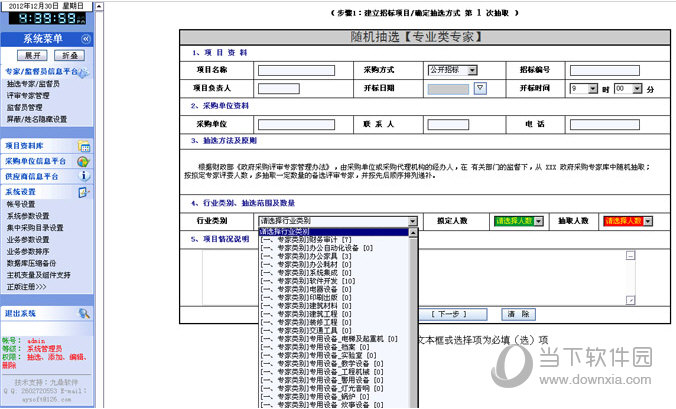Image resolution: width=676 pixels, height=409 pixels.
Task: Click the 折叠 button in system menu
Action: click(69, 56)
